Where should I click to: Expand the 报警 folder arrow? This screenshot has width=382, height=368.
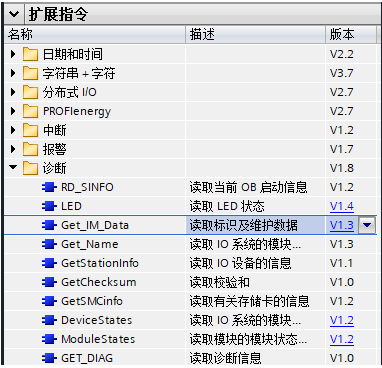pos(13,149)
